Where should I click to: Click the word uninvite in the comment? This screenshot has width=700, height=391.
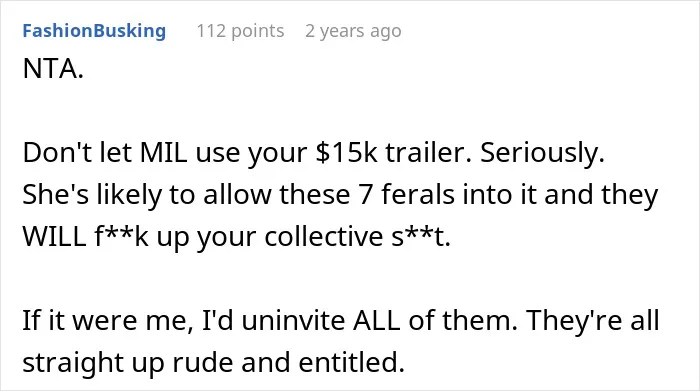tap(293, 320)
